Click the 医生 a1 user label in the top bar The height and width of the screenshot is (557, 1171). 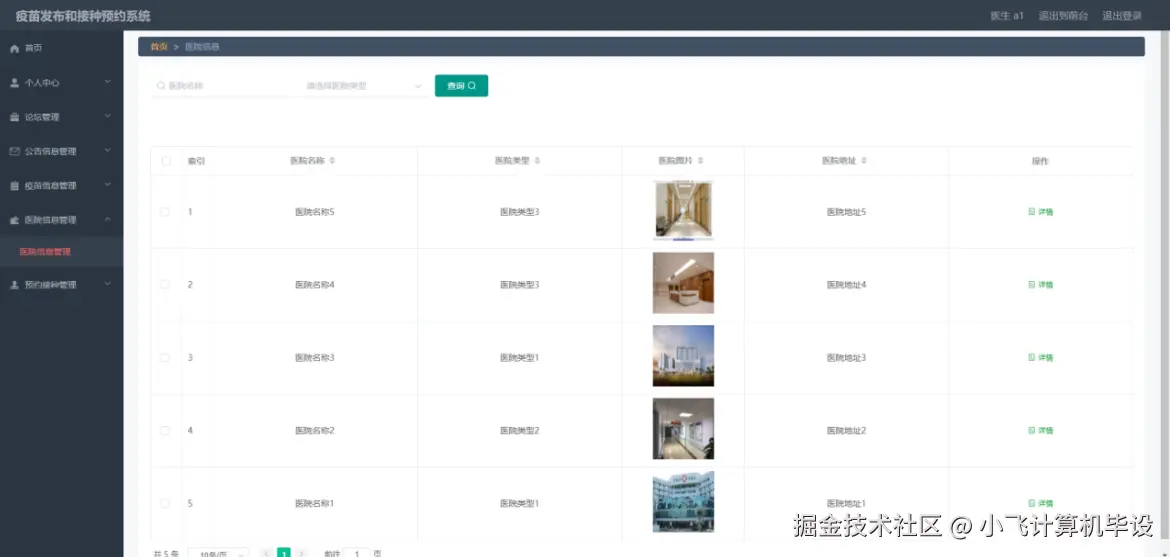(x=1007, y=16)
